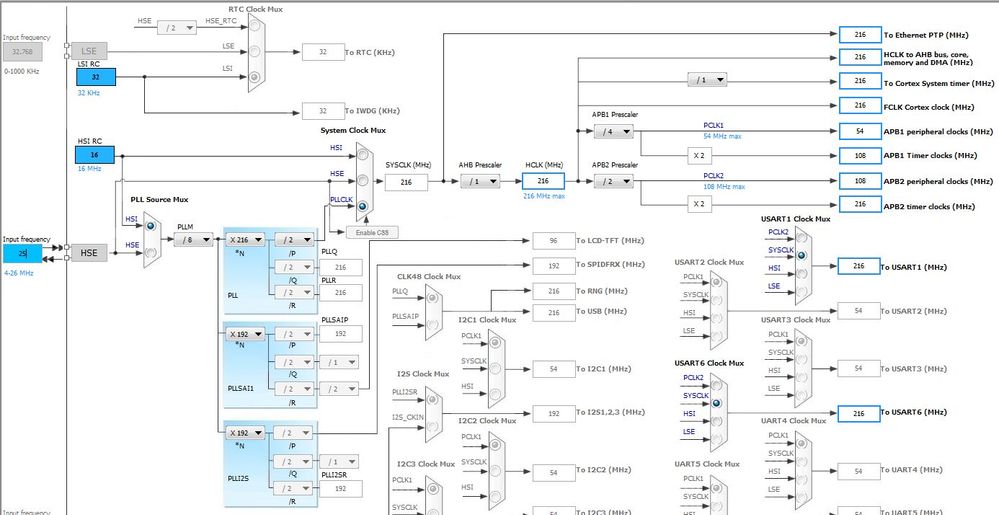Select PLLQ in CLK48 Clock Mux

point(432,298)
